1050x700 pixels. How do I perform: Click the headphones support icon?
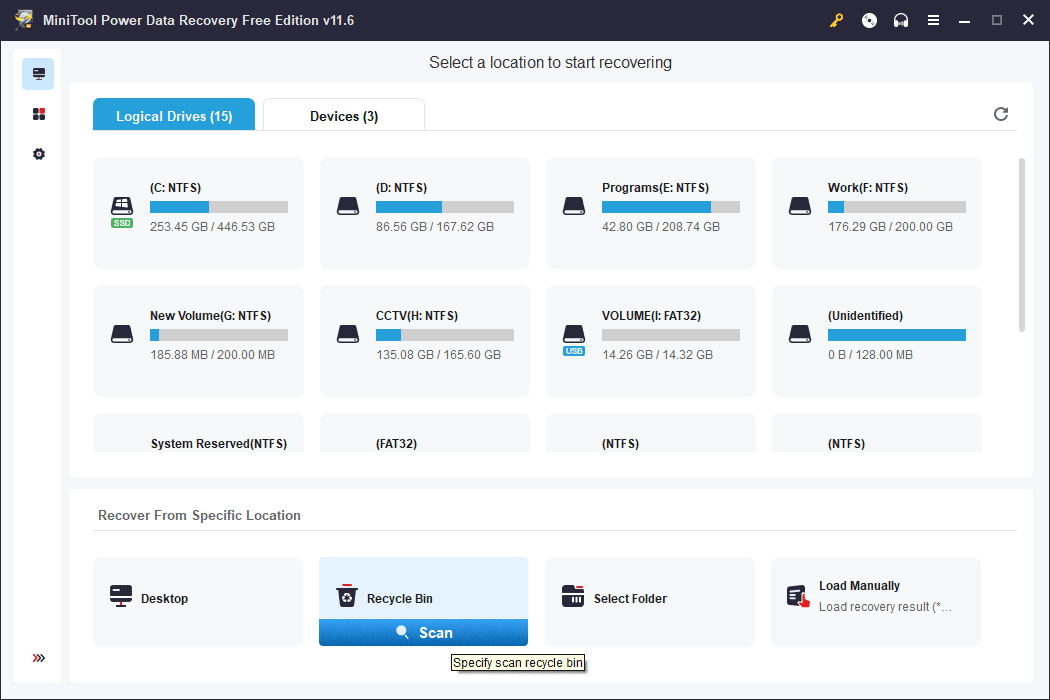[901, 20]
